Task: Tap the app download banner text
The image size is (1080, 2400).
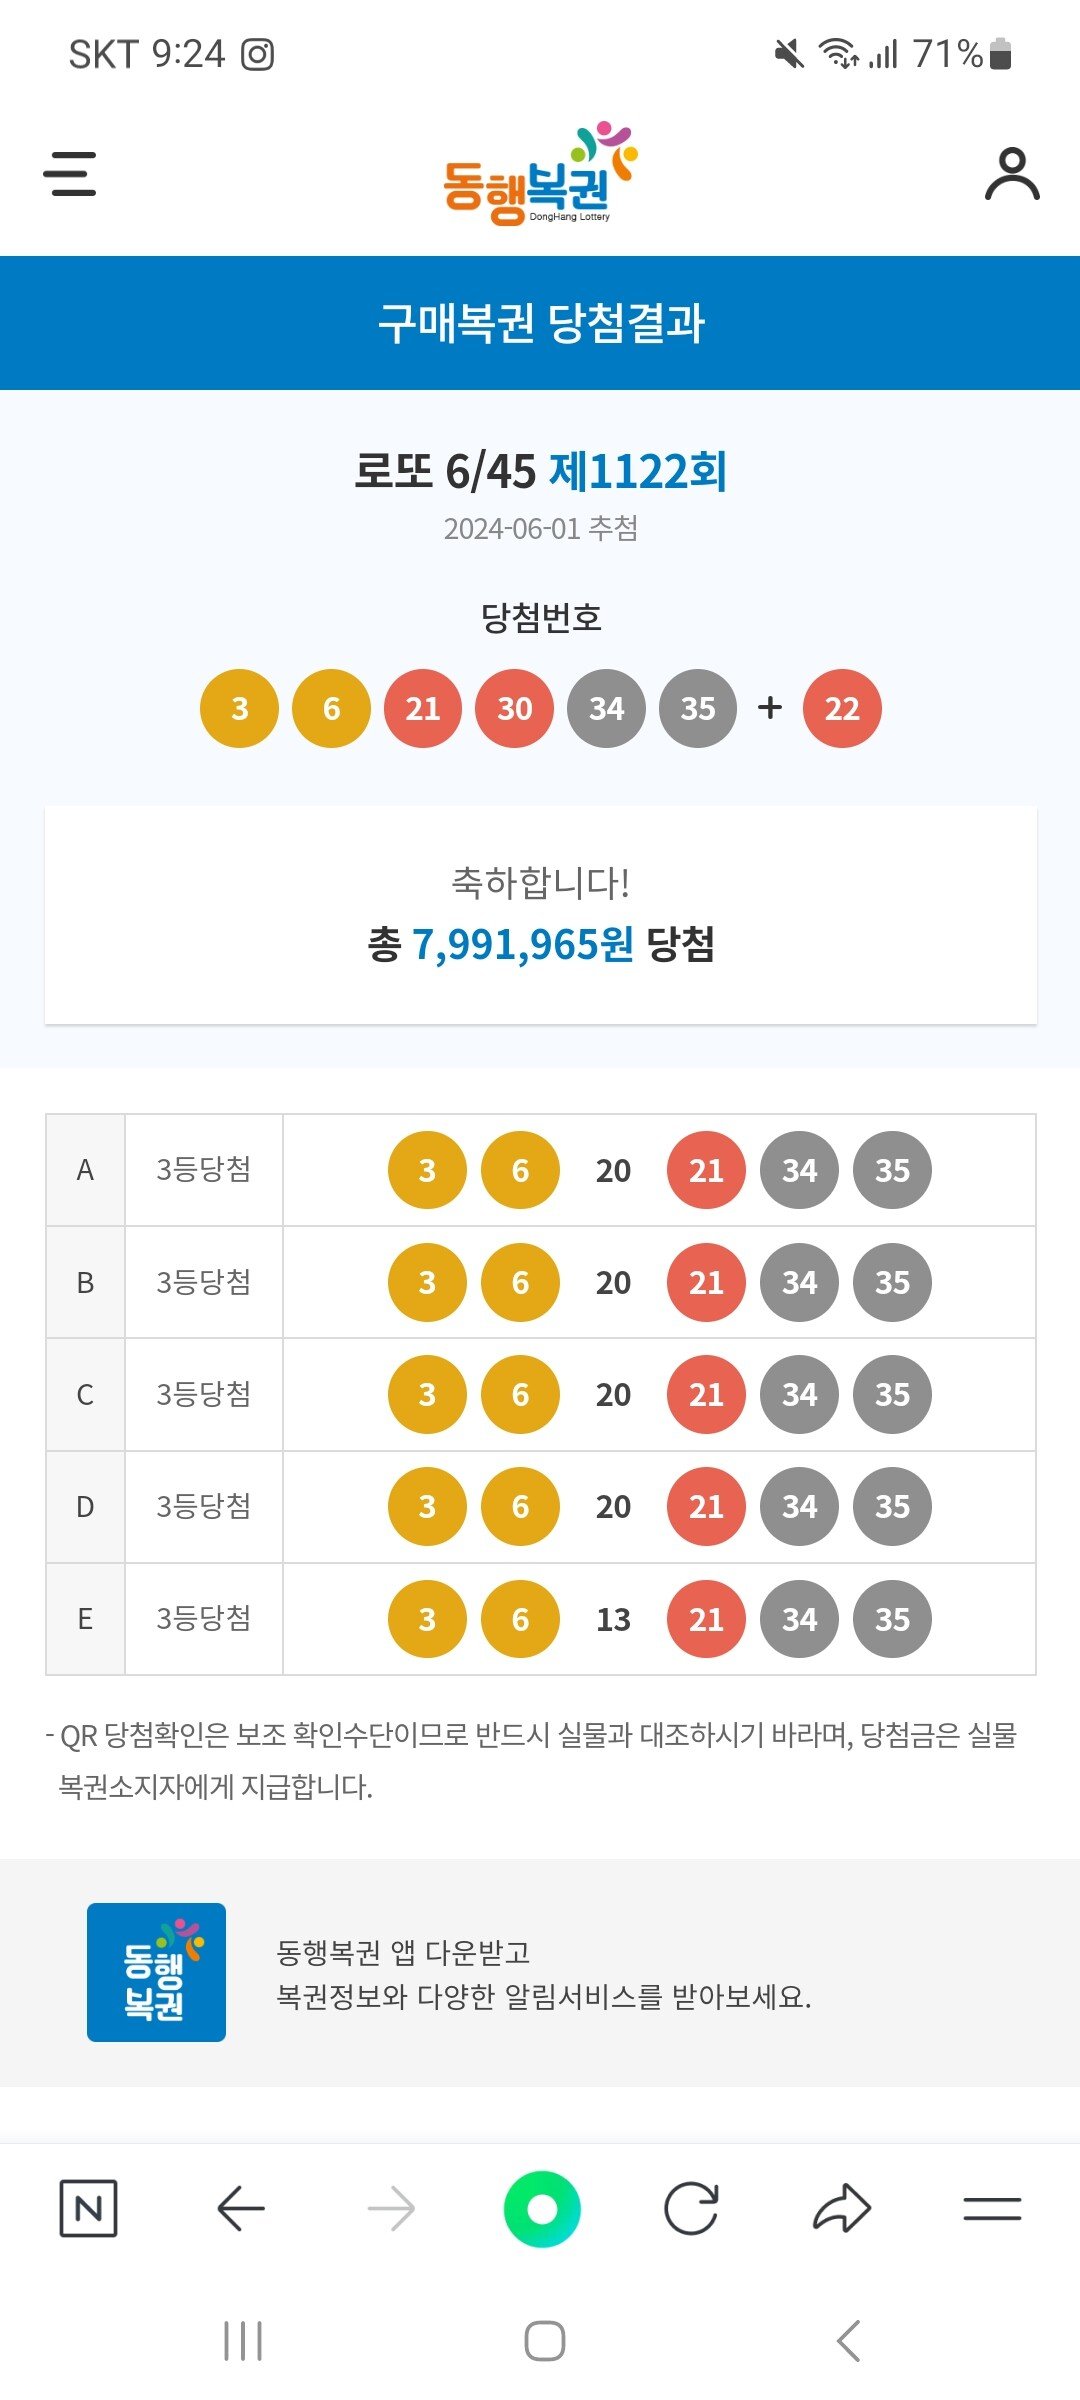Action: point(543,1974)
